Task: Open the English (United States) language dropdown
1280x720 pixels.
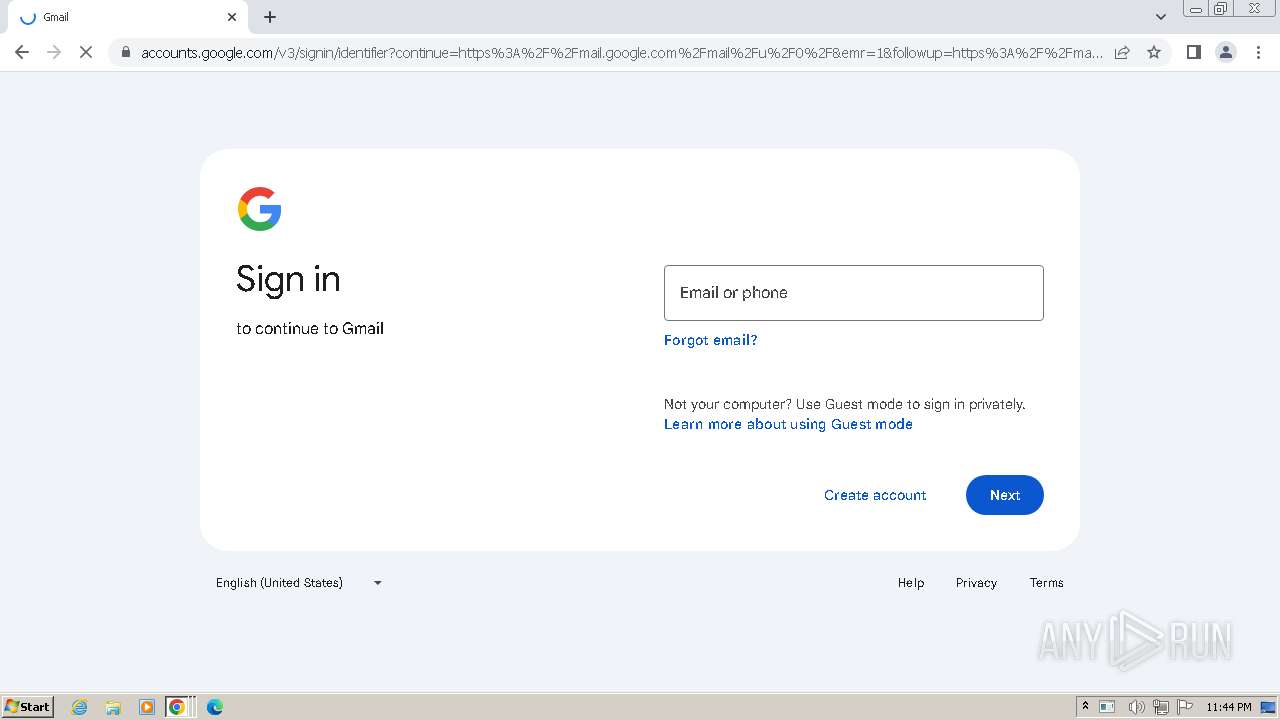Action: (x=299, y=583)
